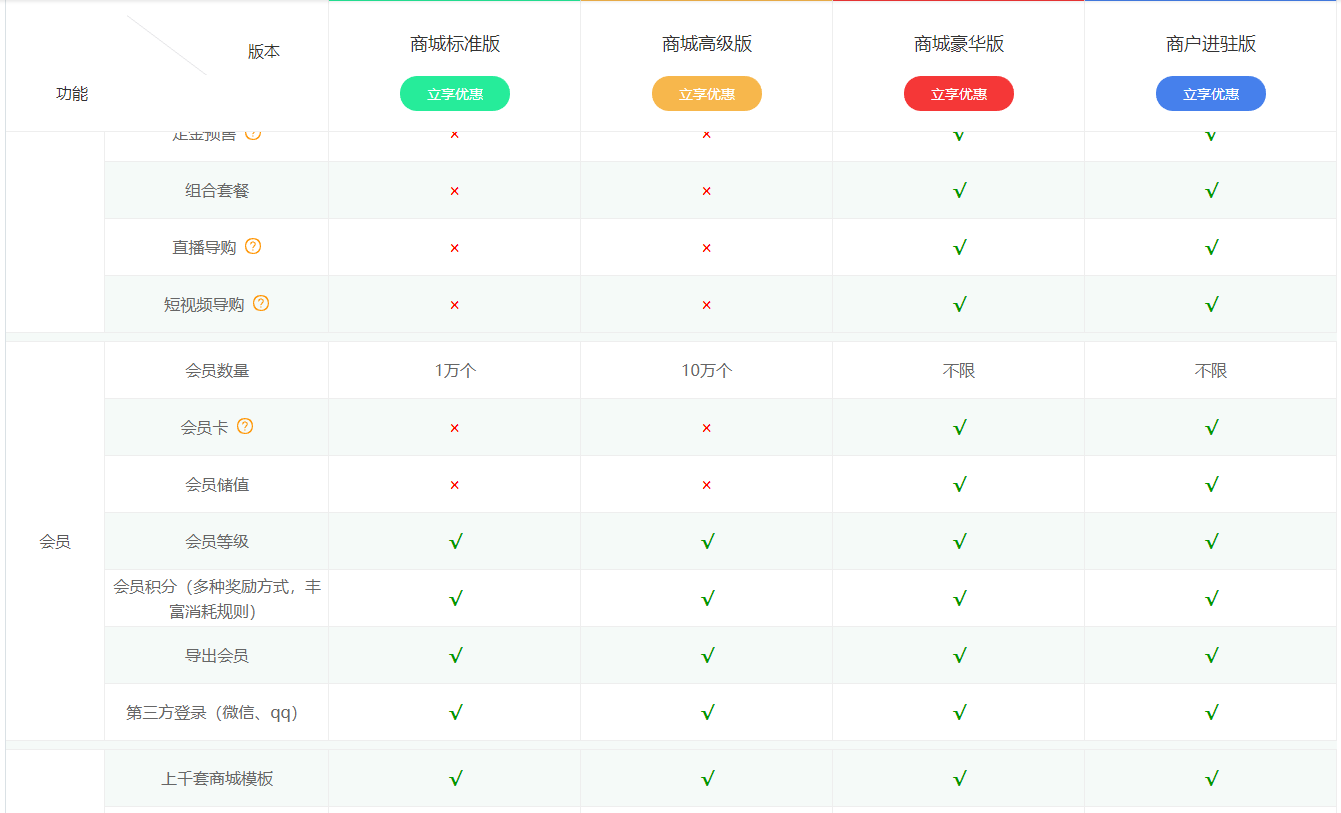The width and height of the screenshot is (1341, 813).
Task: Open the help icon next to 直播导购
Action: pyautogui.click(x=253, y=246)
